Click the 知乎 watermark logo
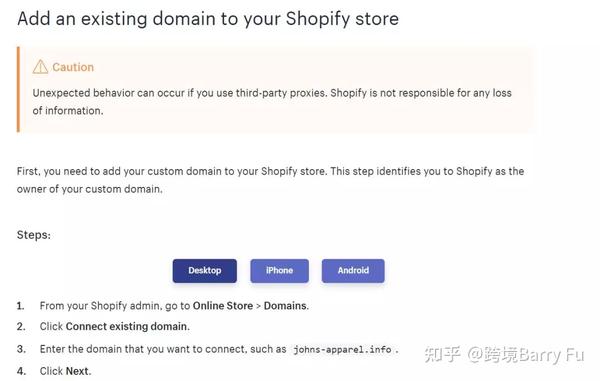 click(x=442, y=355)
